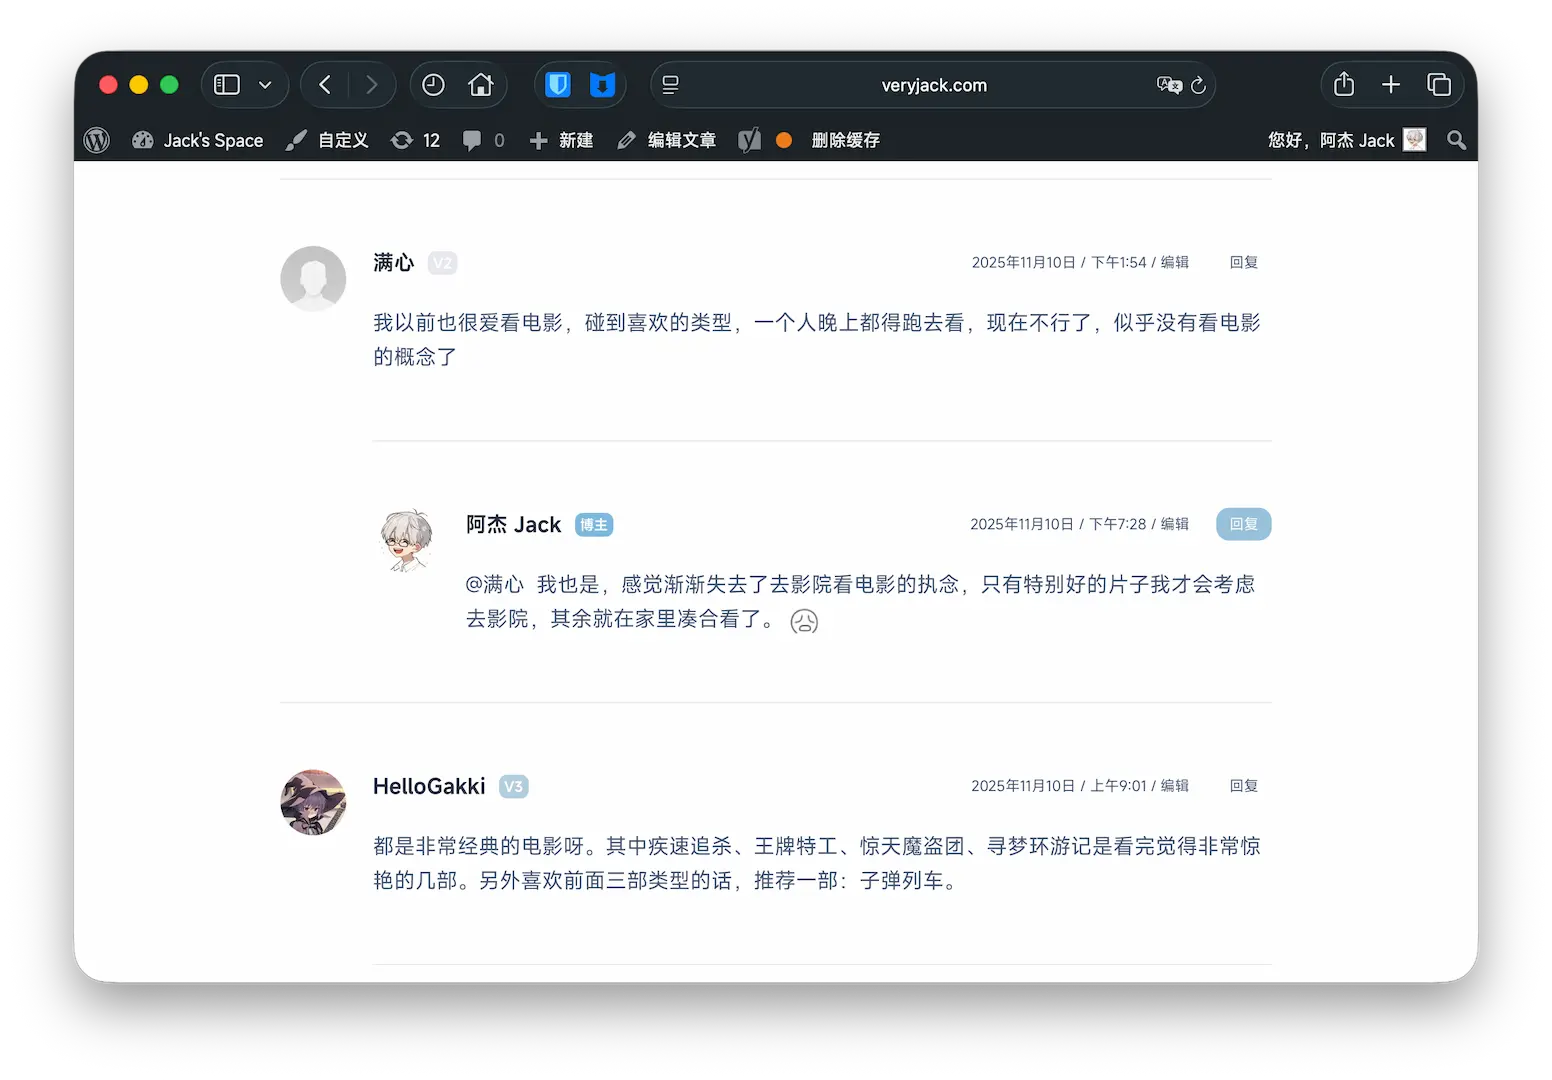The height and width of the screenshot is (1080, 1552).
Task: Click the WordPress logo in admin bar
Action: [97, 140]
